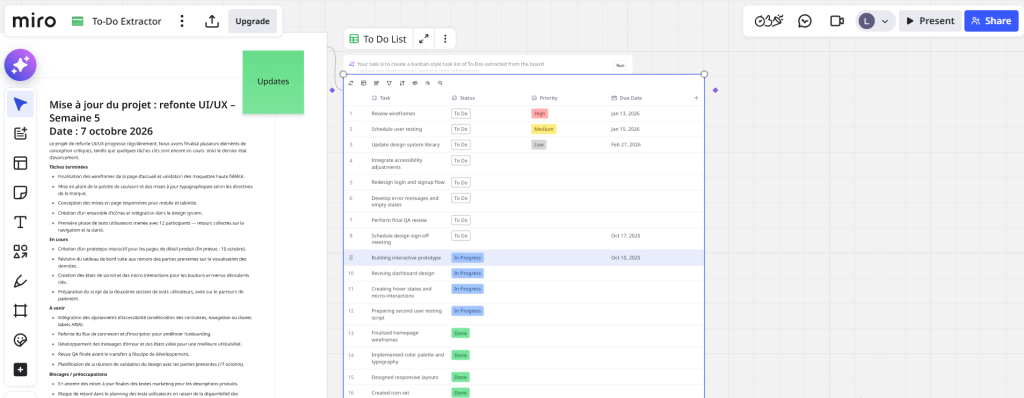Viewport: 1024px width, 398px height.
Task: Click the Miro logo
Action: 34,21
